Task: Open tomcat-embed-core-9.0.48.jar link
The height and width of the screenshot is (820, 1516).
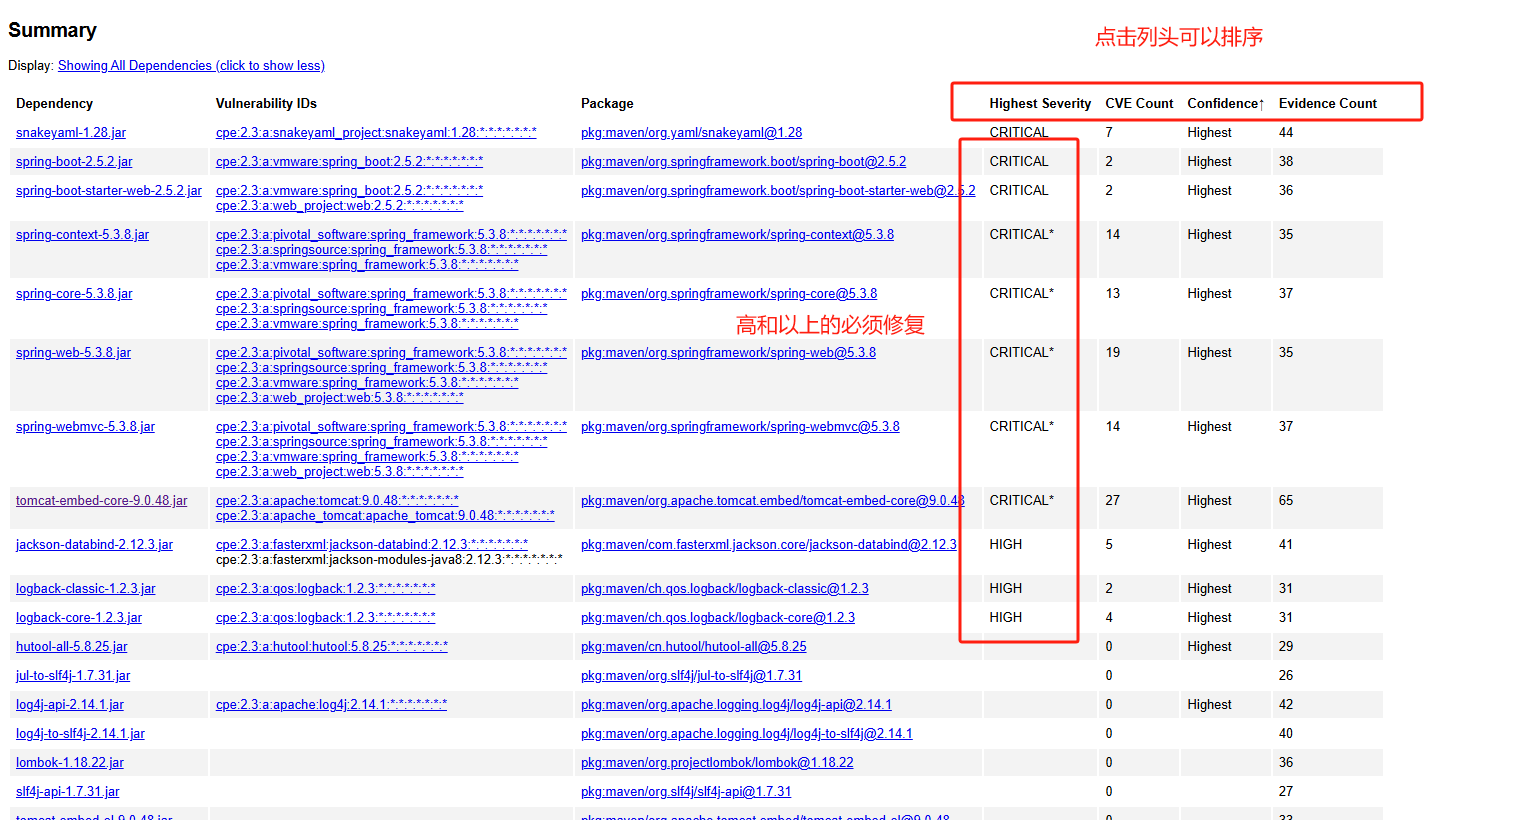Action: point(101,501)
